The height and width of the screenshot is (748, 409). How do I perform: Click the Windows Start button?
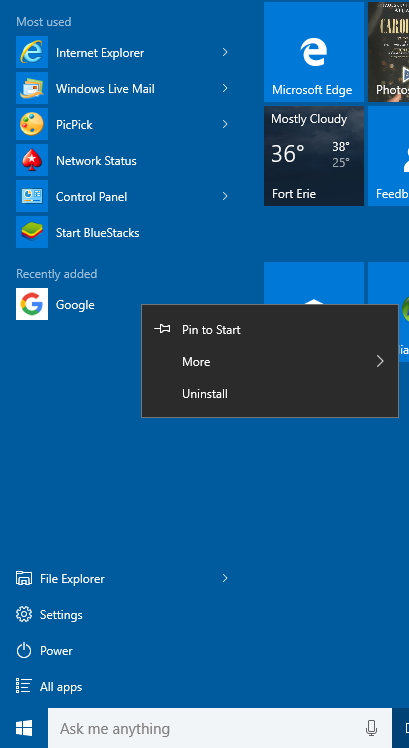tap(24, 728)
